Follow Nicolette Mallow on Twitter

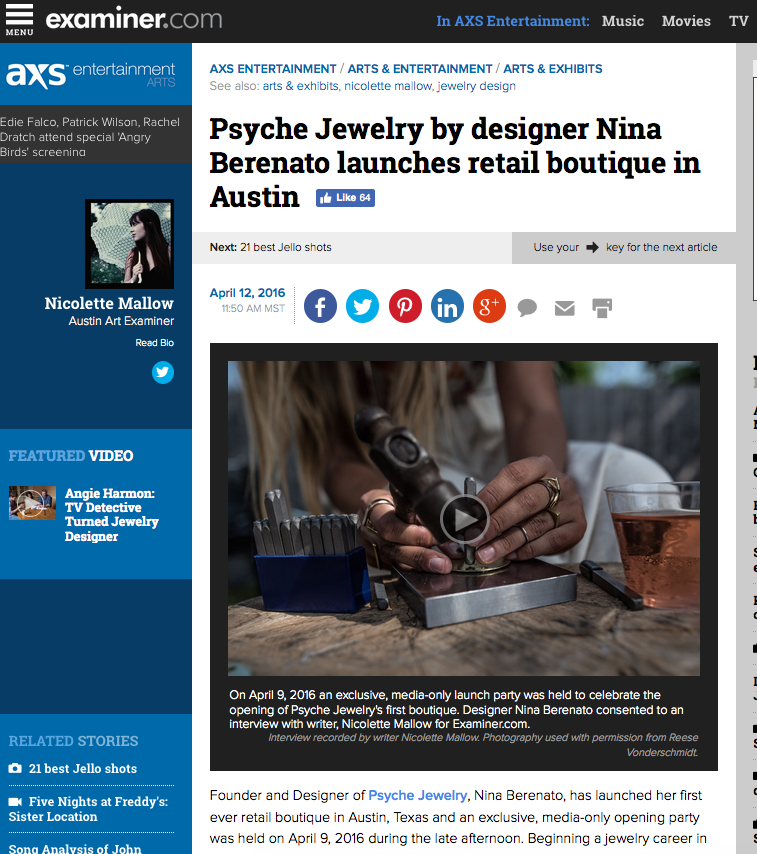click(163, 372)
